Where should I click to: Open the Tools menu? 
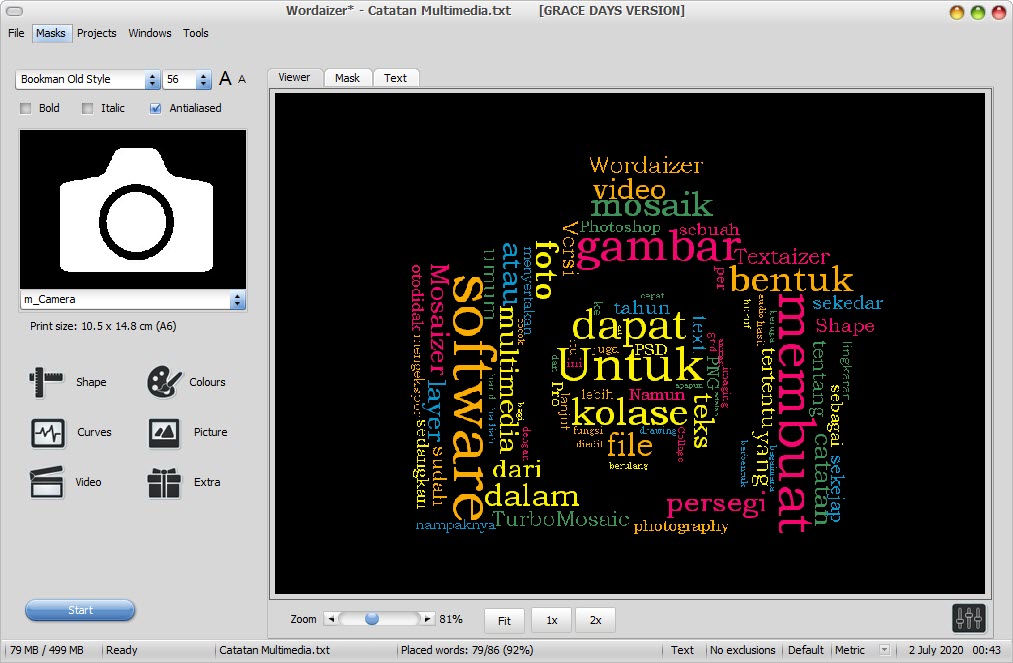[x=195, y=33]
